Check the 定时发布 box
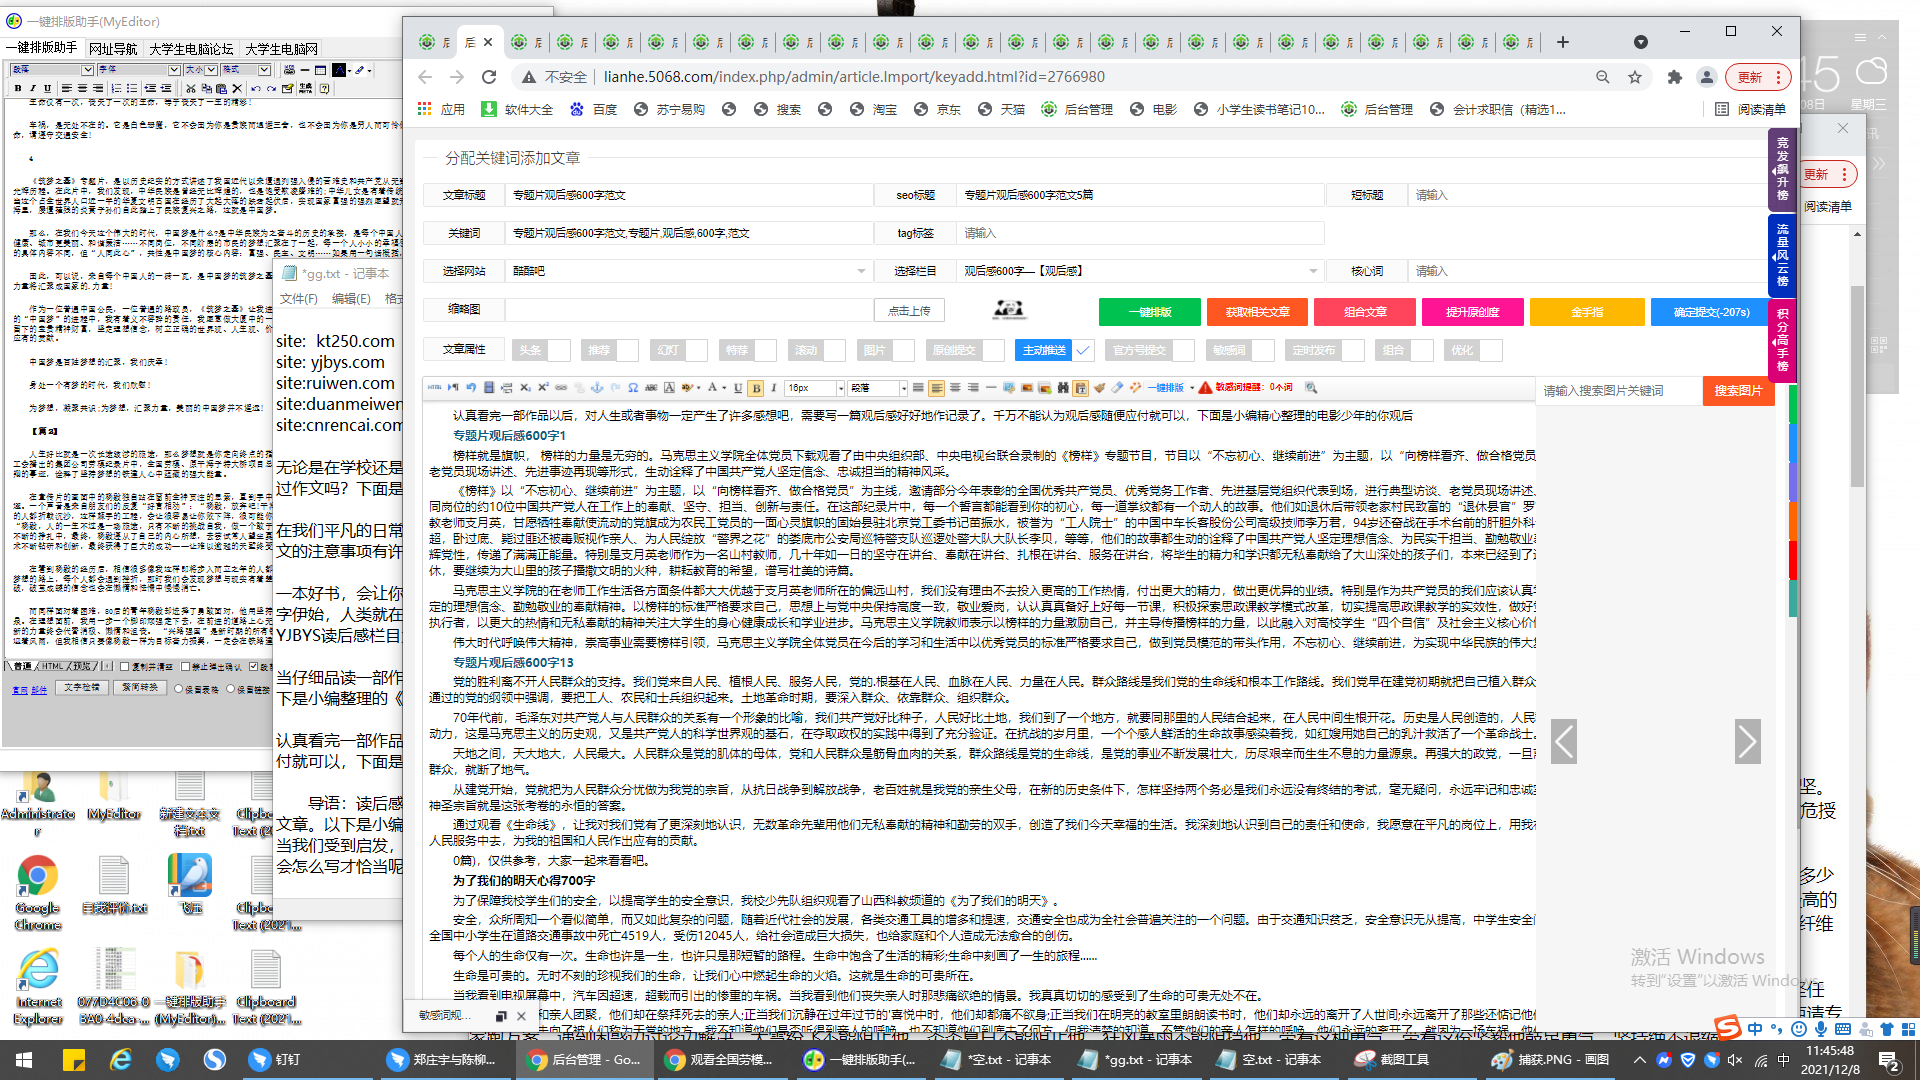1920x1080 pixels. (x=1353, y=350)
